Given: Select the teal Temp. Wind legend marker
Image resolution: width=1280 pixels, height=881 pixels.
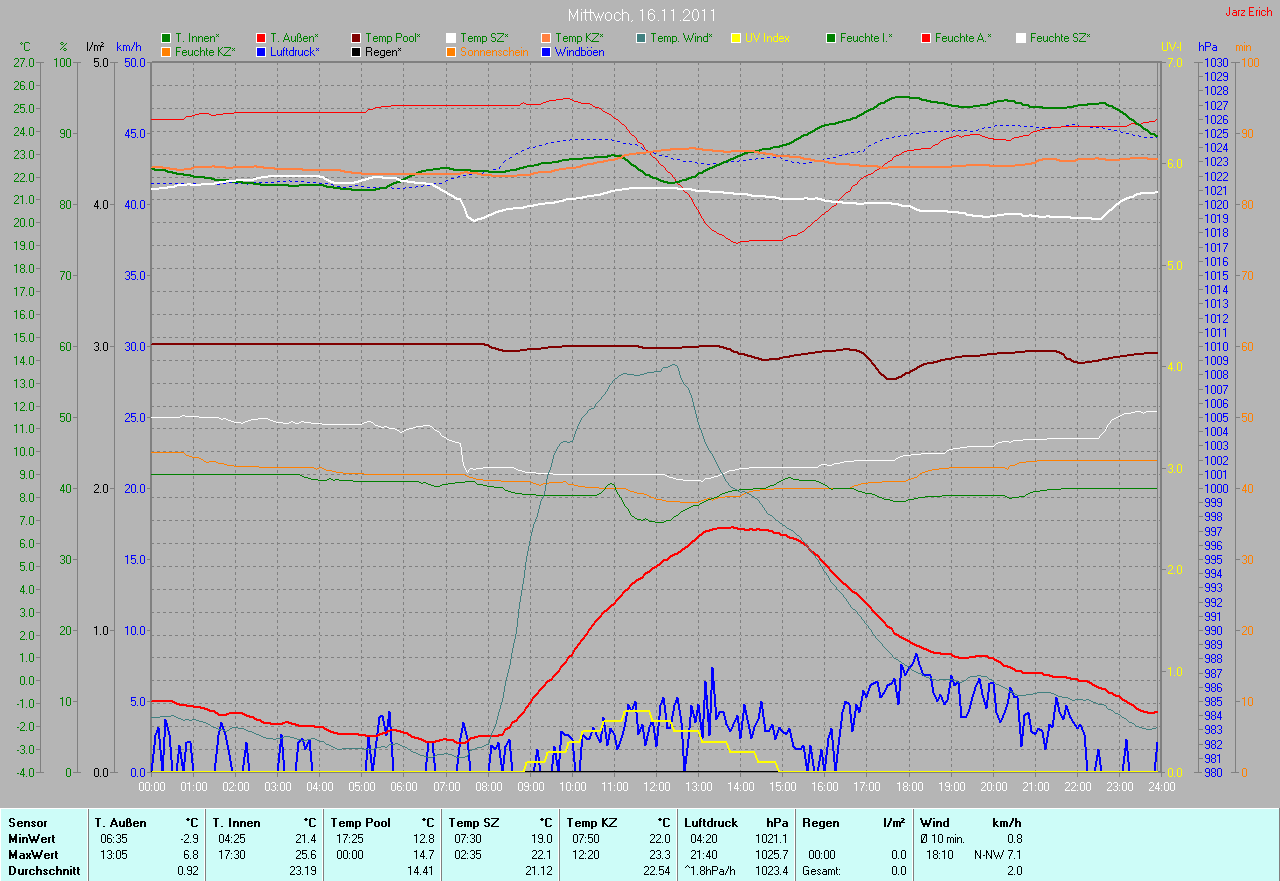Looking at the screenshot, I should [641, 38].
